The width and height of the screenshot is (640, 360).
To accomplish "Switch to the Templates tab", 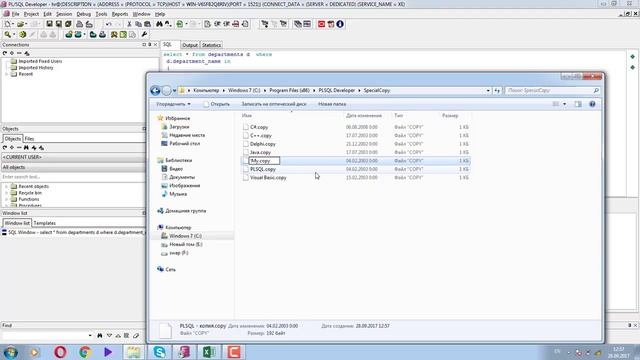I will pyautogui.click(x=44, y=223).
